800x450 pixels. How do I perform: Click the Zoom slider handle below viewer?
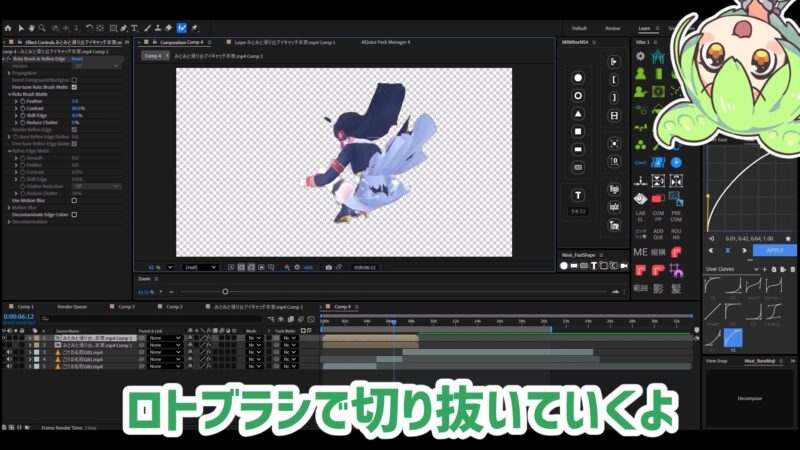(225, 291)
